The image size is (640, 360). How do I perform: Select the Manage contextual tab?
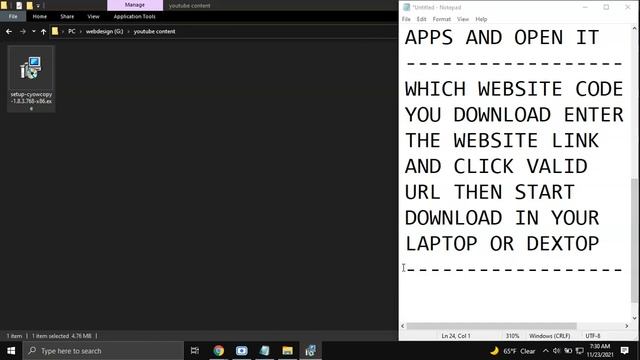coord(135,5)
